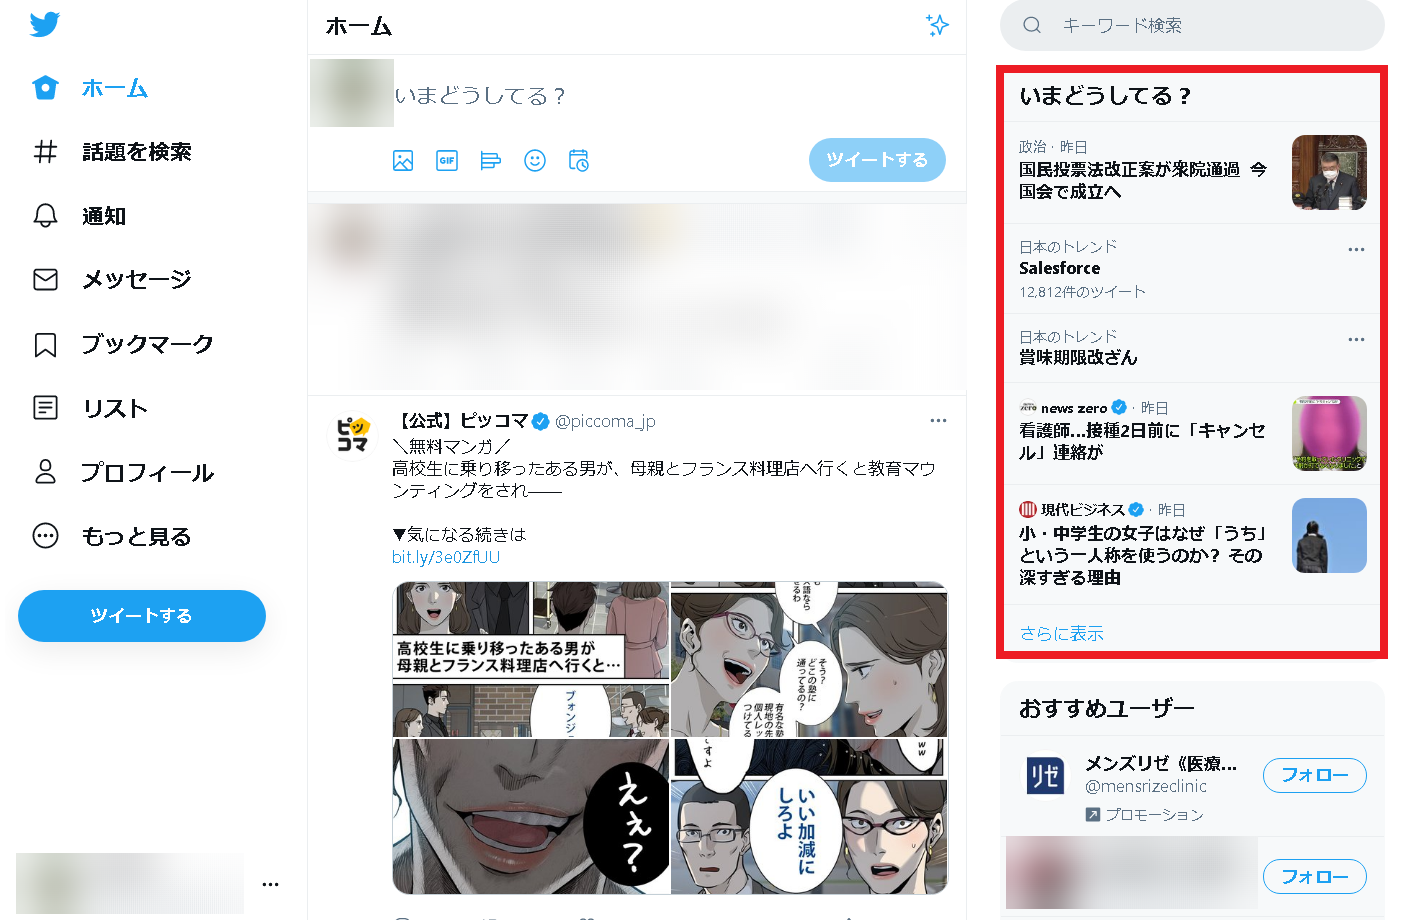Screen dimensions: 1427x920
Task: Open the news zero story thumbnail
Action: coord(1329,433)
